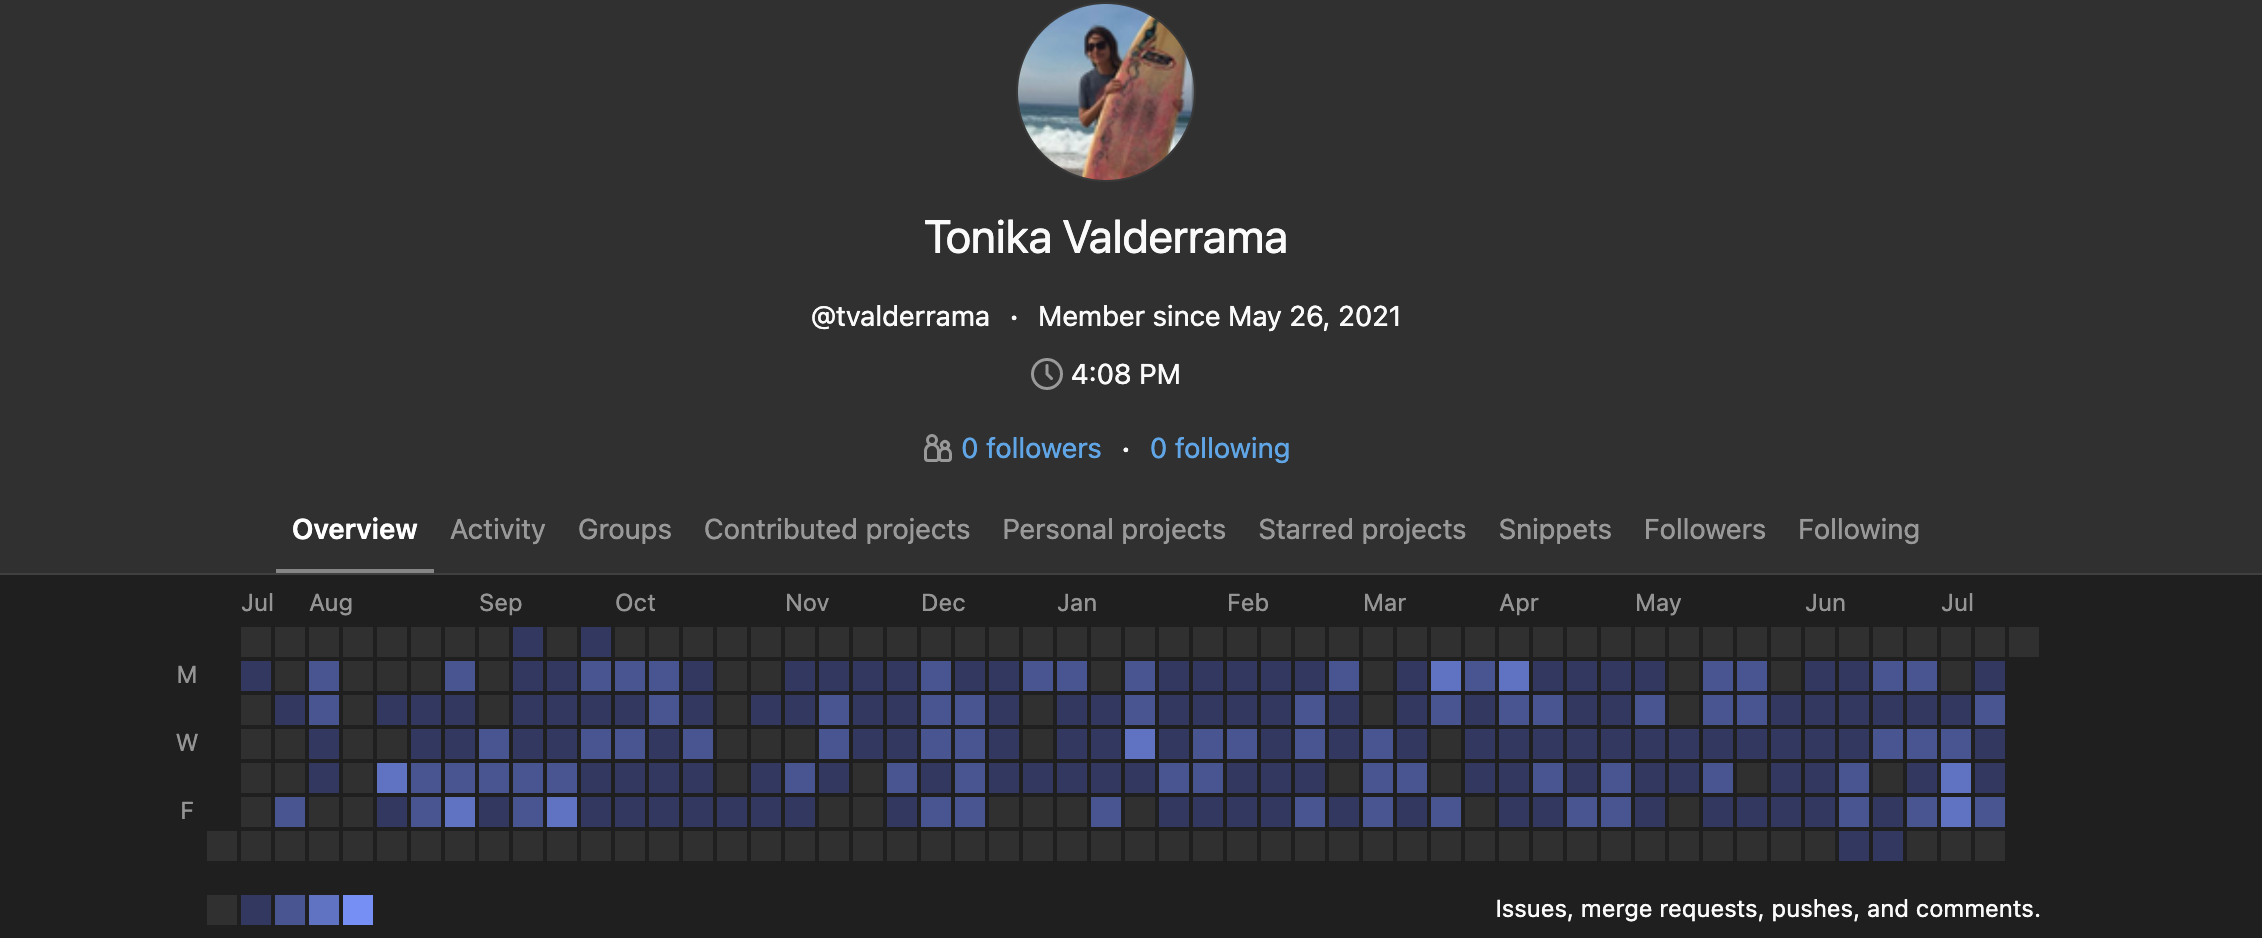Click the 4:08 PM local time text

point(1125,374)
